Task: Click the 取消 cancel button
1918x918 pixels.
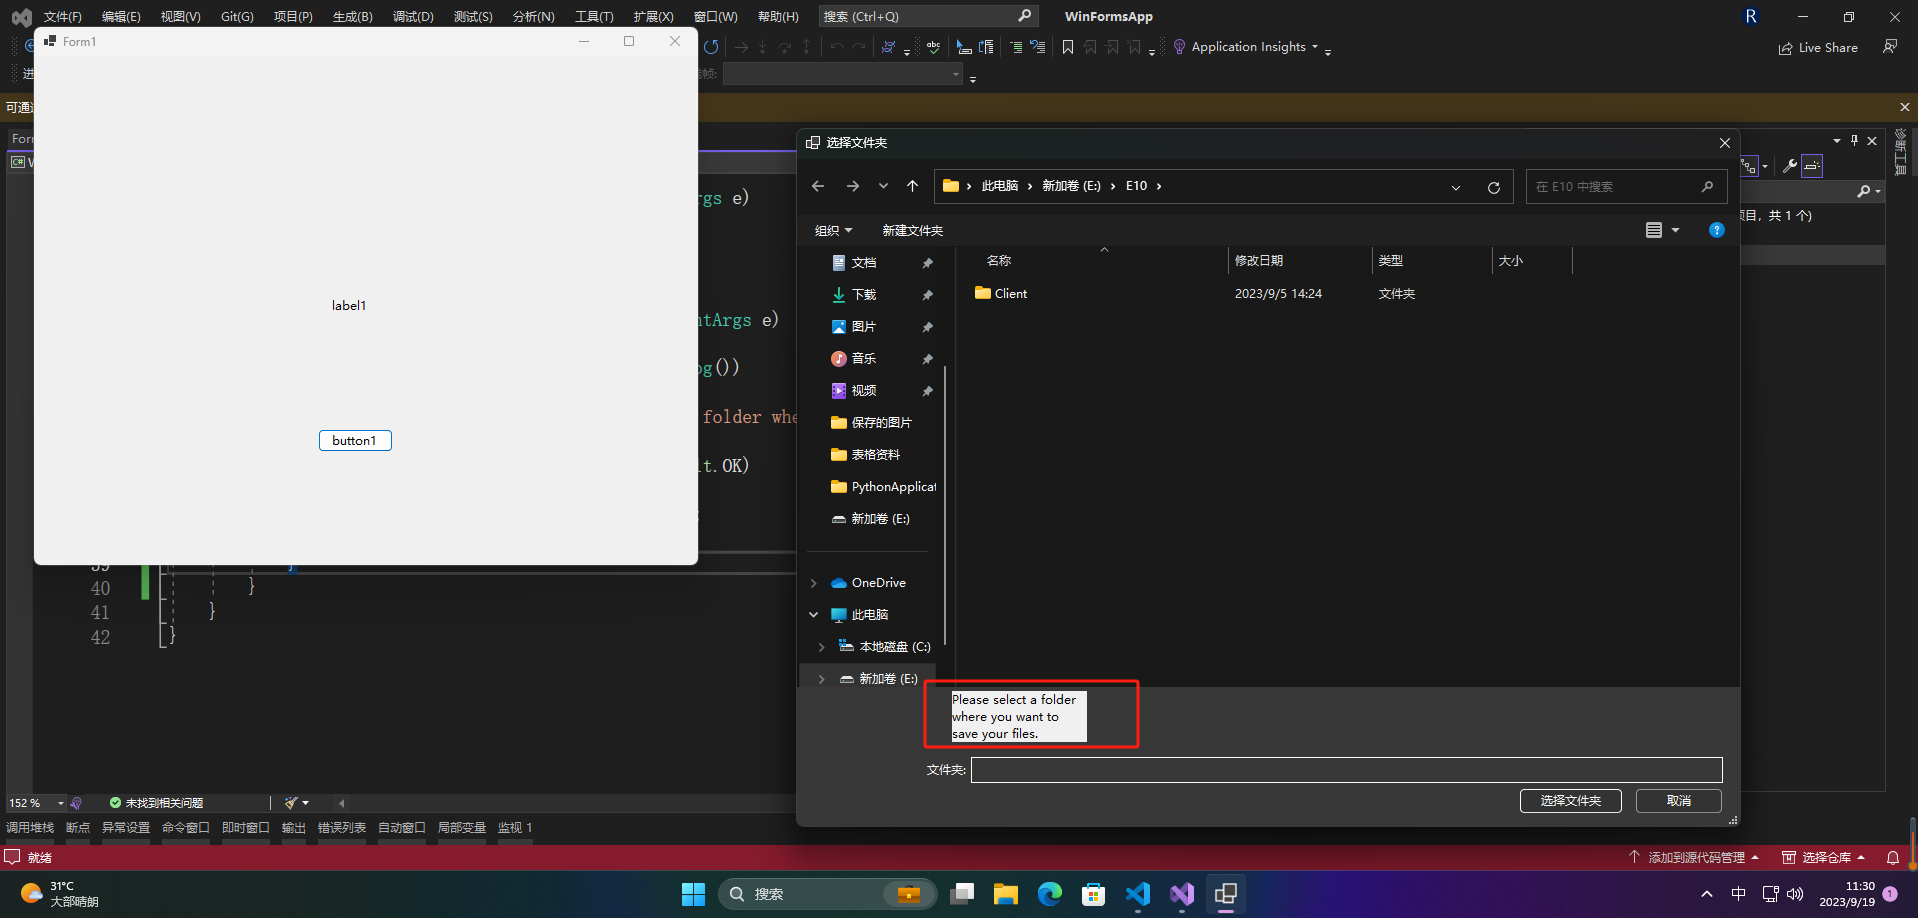Action: 1678,801
